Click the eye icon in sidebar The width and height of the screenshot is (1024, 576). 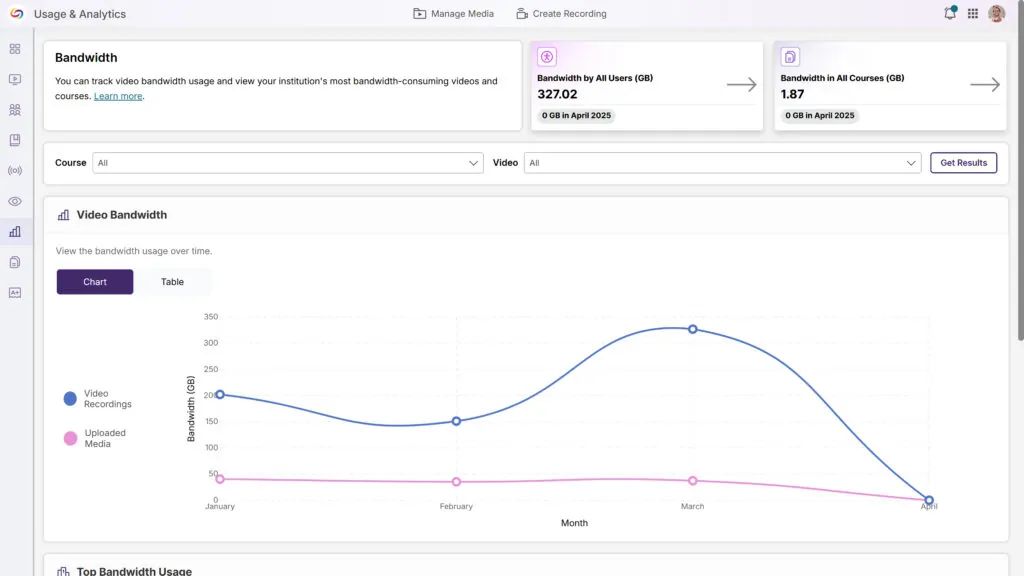[15, 201]
